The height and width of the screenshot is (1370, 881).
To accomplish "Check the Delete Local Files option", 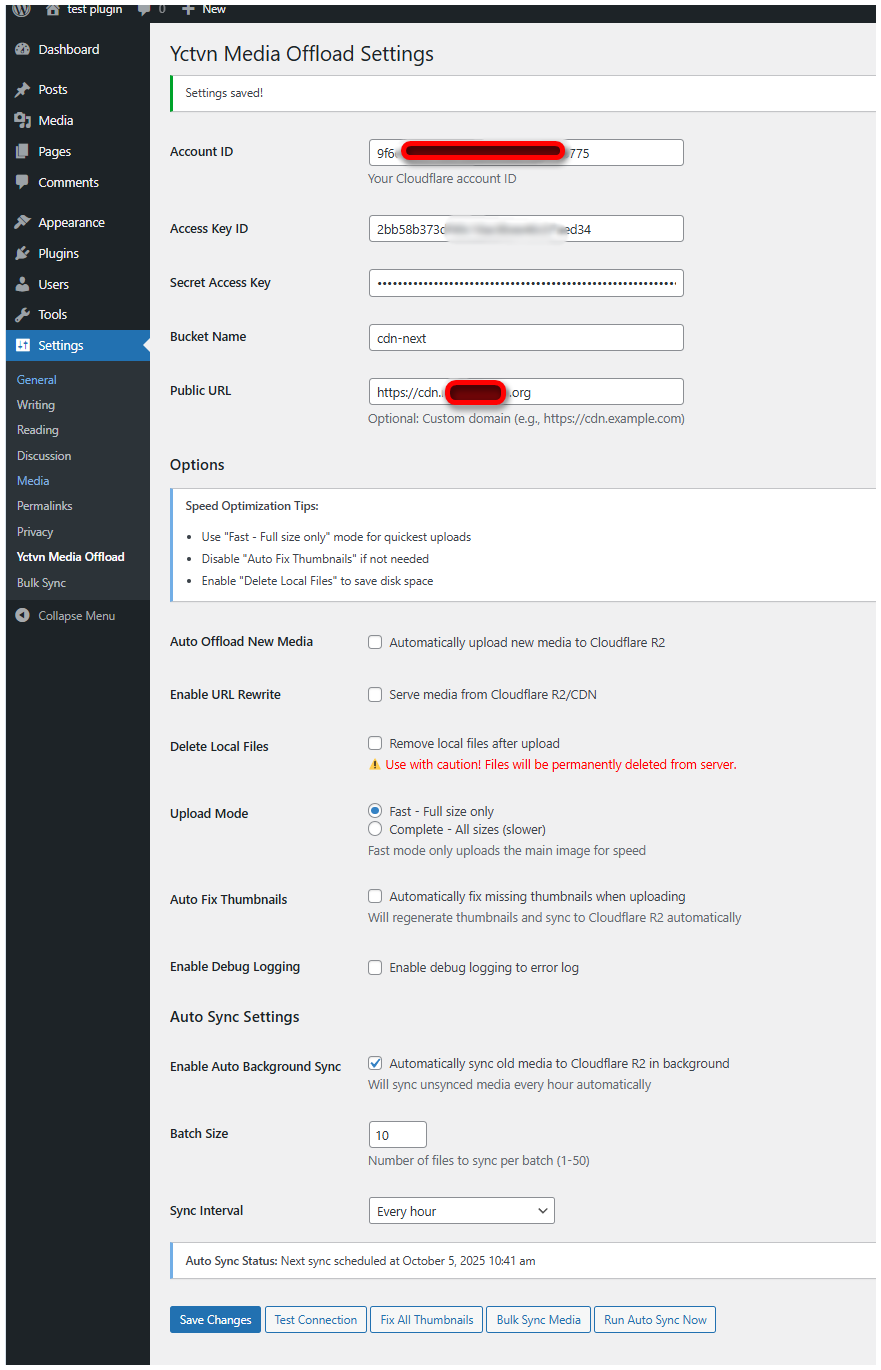I will [375, 743].
